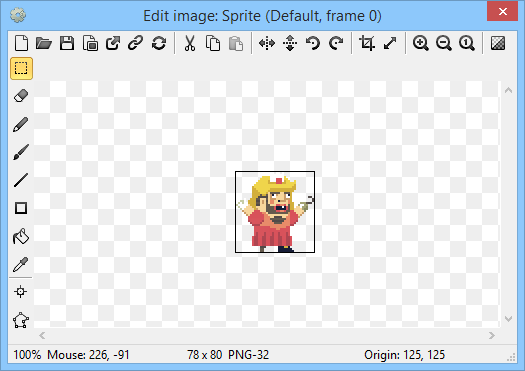The height and width of the screenshot is (371, 525).
Task: Select the Rectangle shape tool
Action: click(21, 208)
